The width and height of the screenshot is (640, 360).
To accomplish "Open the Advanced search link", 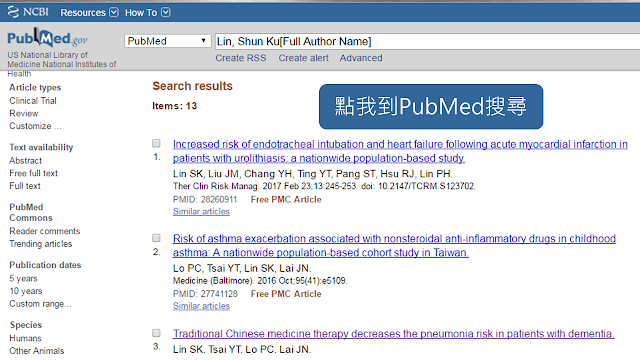I will coord(361,58).
